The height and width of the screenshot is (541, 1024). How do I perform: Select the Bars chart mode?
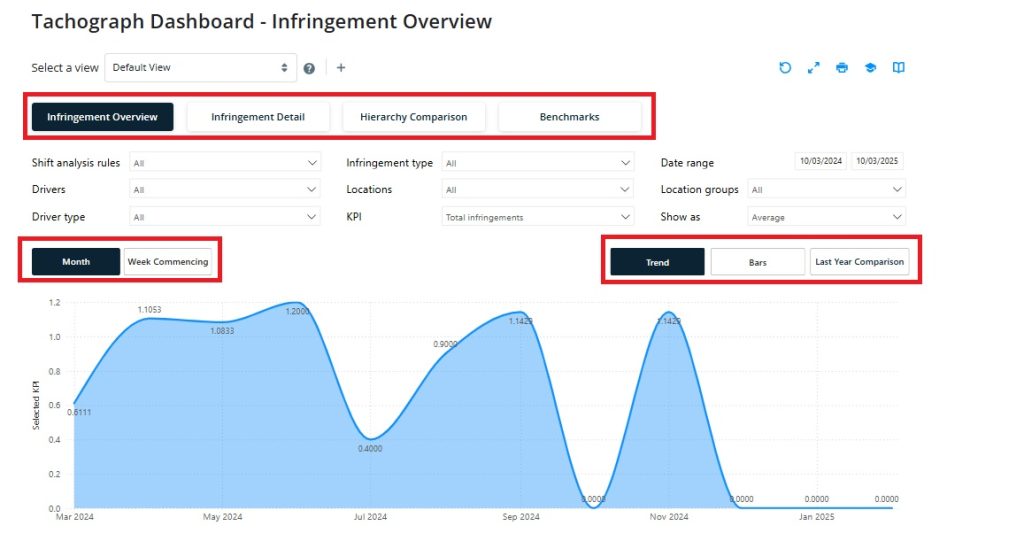(x=758, y=262)
